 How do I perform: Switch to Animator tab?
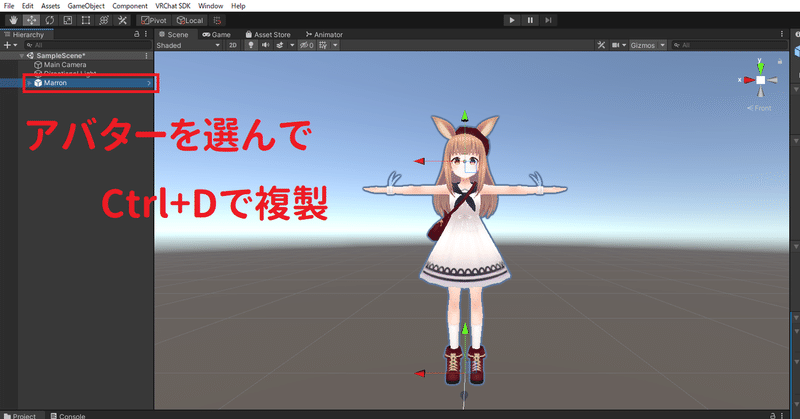point(324,35)
